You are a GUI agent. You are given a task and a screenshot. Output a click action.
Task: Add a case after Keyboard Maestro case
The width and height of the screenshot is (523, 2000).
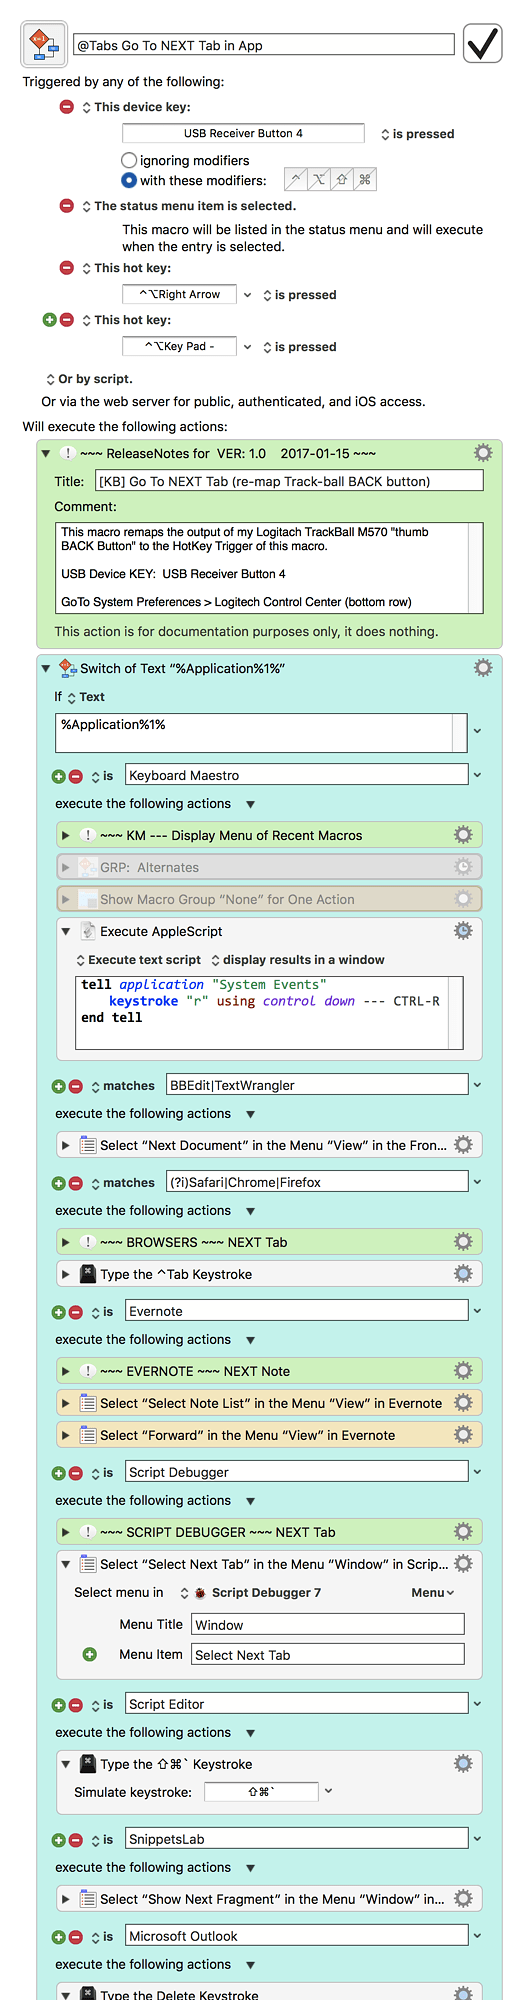(58, 776)
